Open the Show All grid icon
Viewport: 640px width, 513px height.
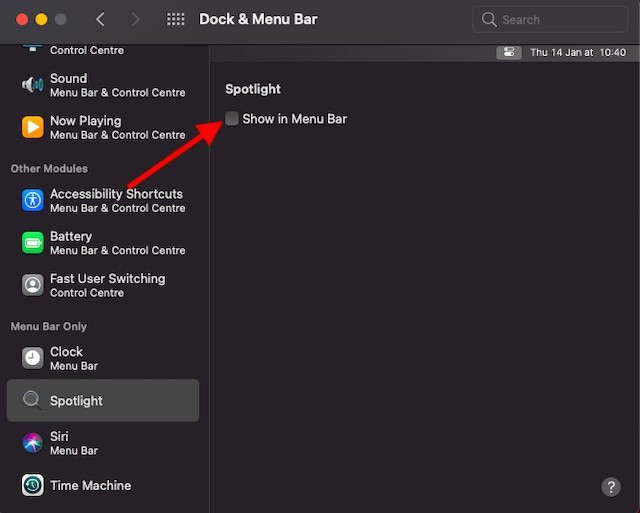(176, 19)
